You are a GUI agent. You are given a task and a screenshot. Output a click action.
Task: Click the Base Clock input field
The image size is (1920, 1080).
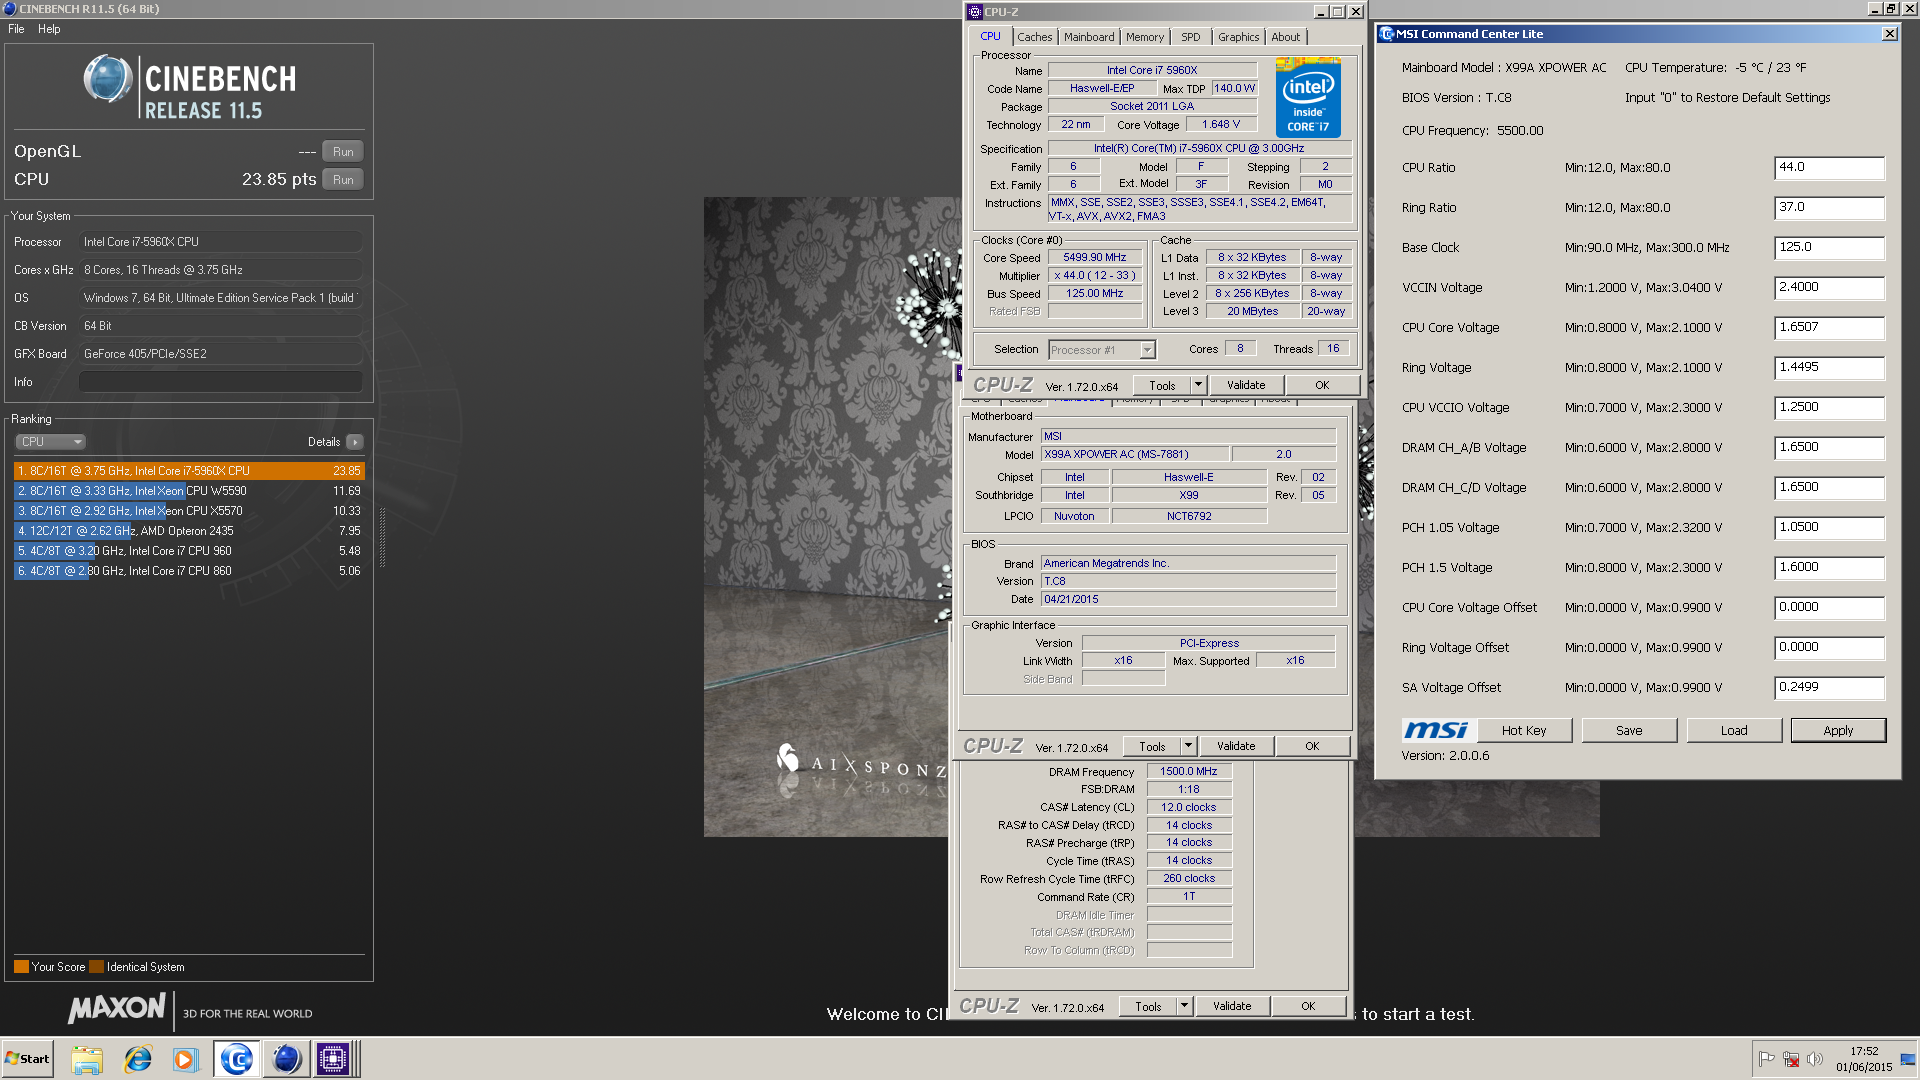[x=1829, y=248]
